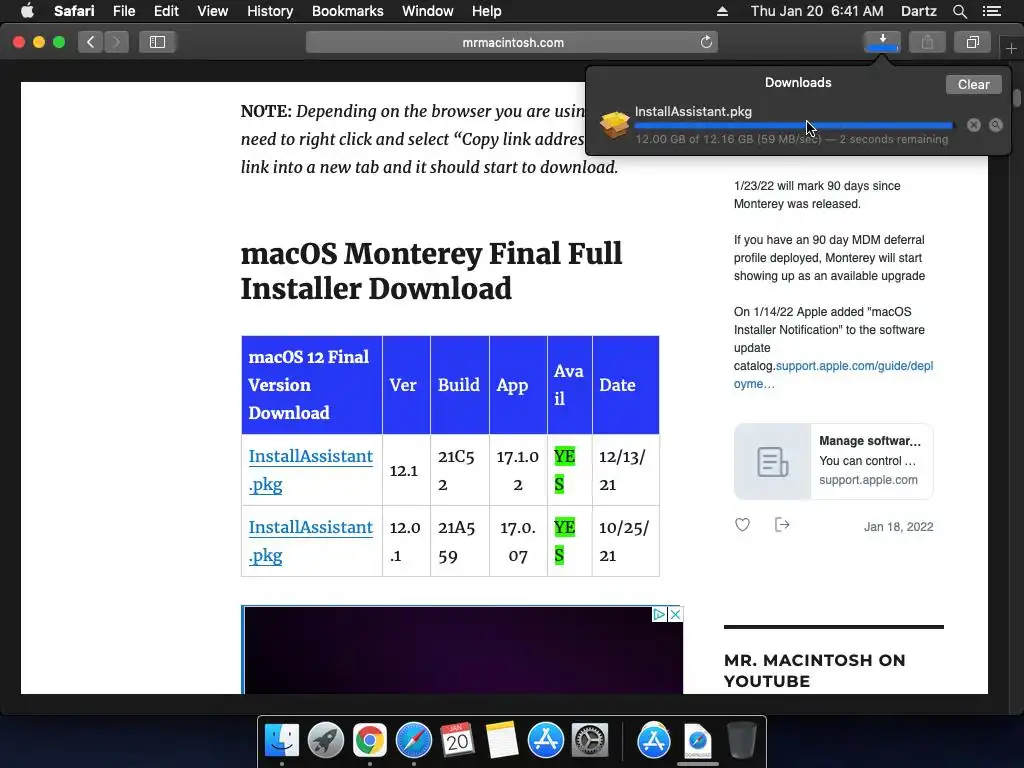The image size is (1024, 768).
Task: Open the History menu
Action: click(x=270, y=11)
